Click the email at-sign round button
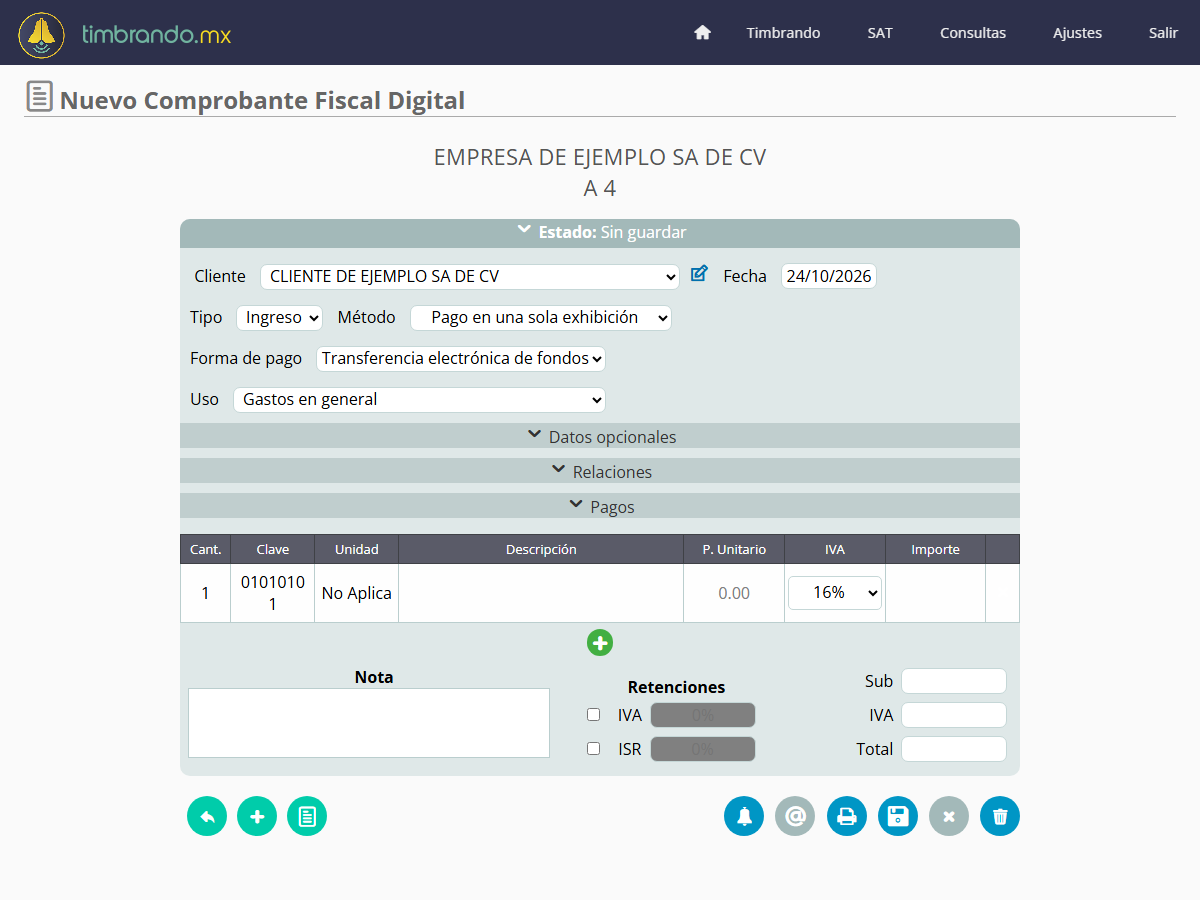Screen dimensions: 1200x900 click(795, 817)
